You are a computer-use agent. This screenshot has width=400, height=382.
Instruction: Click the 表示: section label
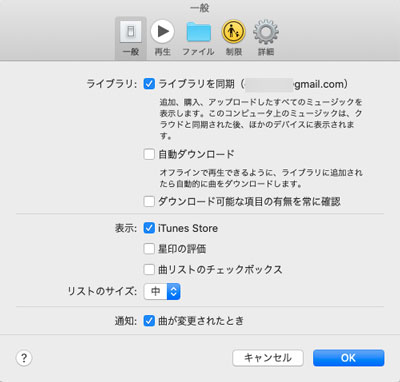(x=126, y=228)
